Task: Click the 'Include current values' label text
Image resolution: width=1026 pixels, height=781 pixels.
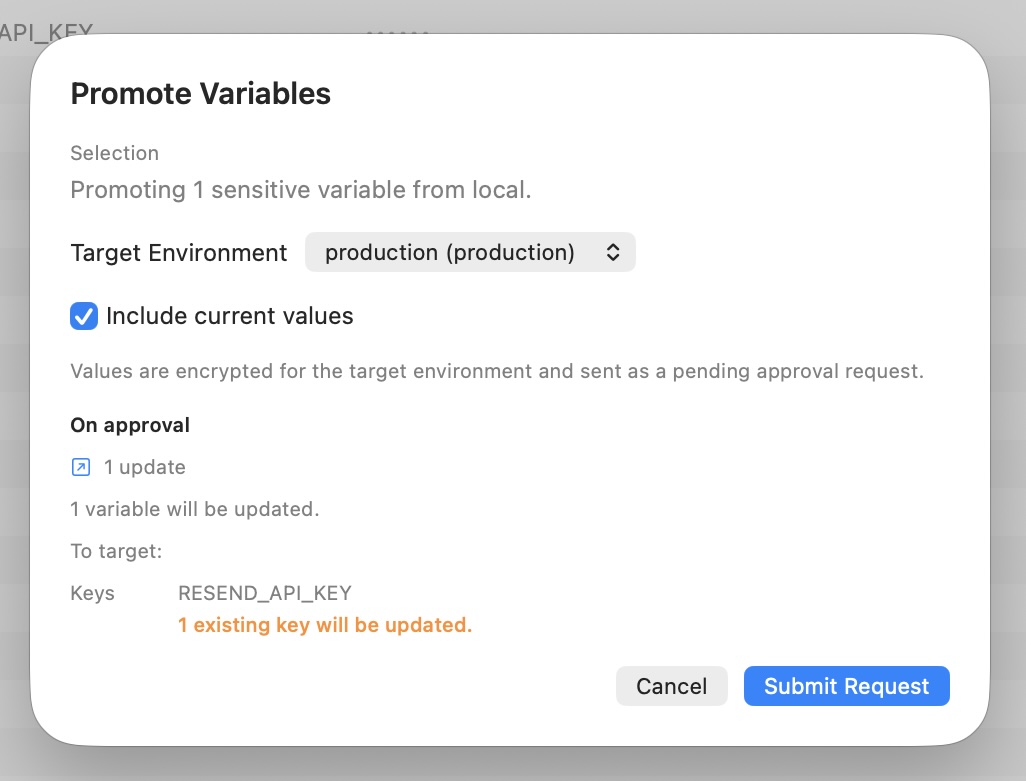Action: (x=230, y=316)
